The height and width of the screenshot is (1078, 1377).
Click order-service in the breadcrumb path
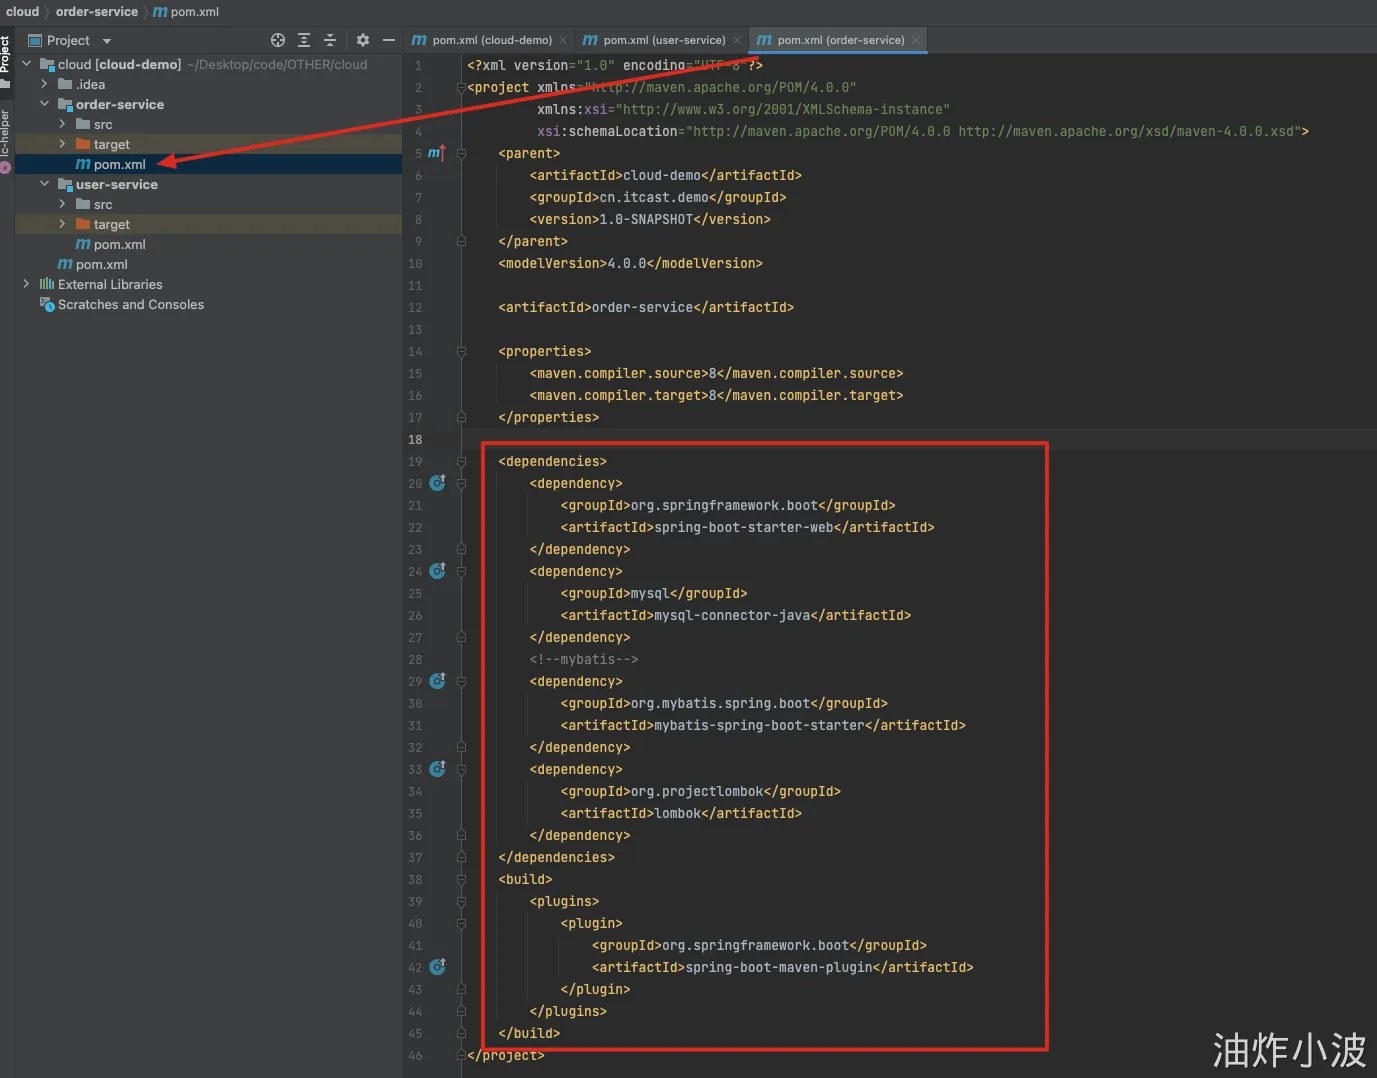(97, 12)
